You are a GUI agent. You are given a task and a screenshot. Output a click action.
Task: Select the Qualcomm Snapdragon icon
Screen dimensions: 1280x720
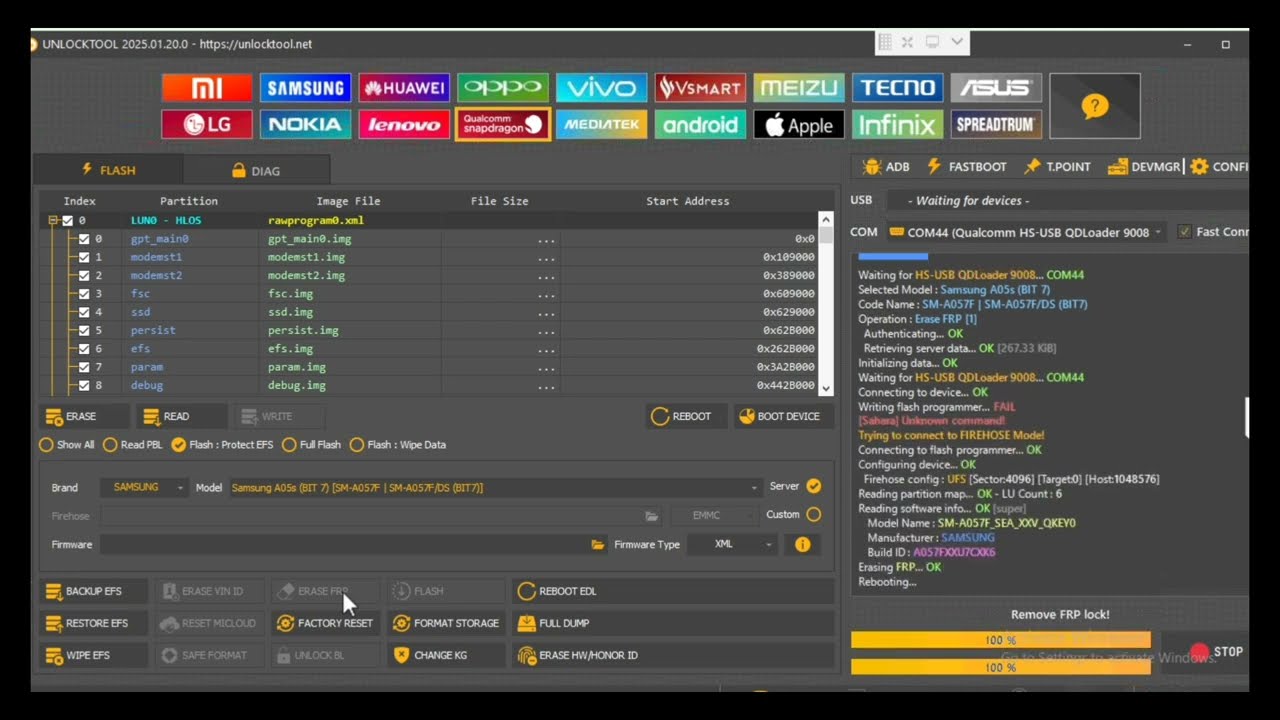pos(503,124)
